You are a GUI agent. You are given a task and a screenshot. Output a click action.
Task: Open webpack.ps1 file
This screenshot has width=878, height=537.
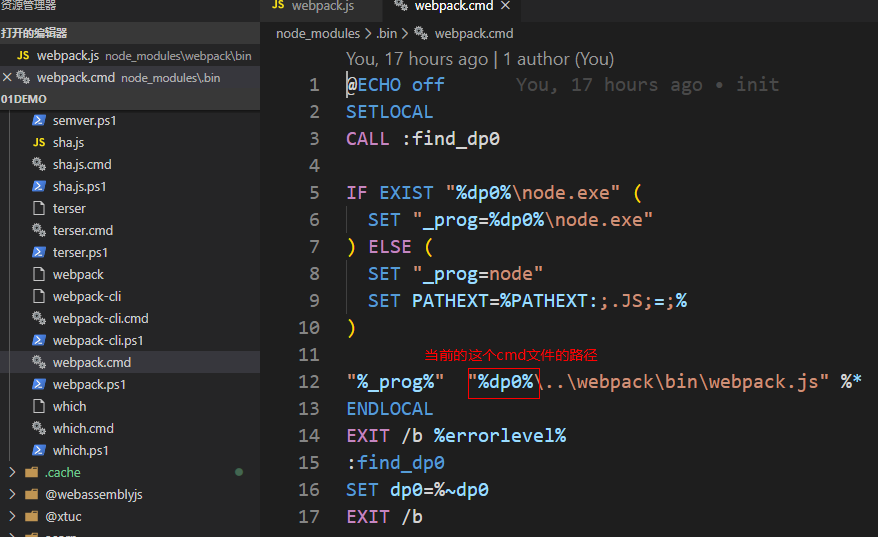(x=89, y=385)
